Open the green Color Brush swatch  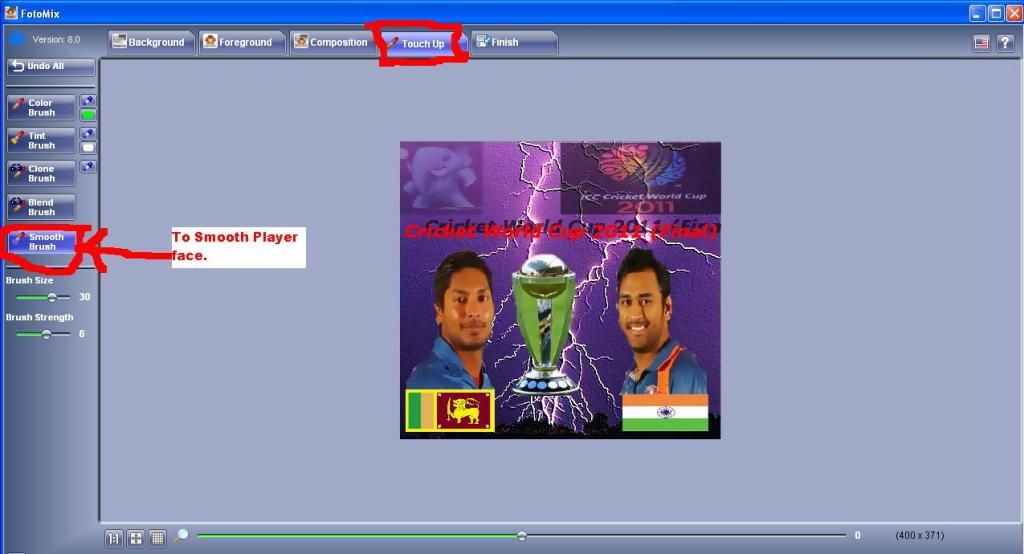(88, 115)
